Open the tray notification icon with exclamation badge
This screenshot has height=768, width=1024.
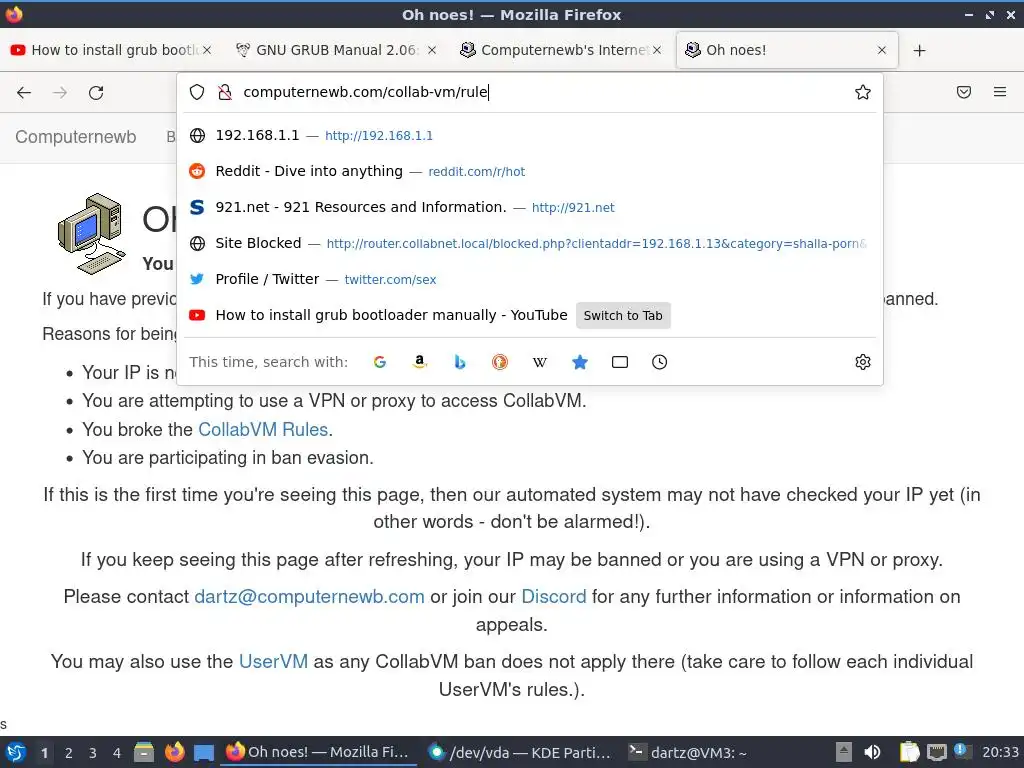pos(961,751)
